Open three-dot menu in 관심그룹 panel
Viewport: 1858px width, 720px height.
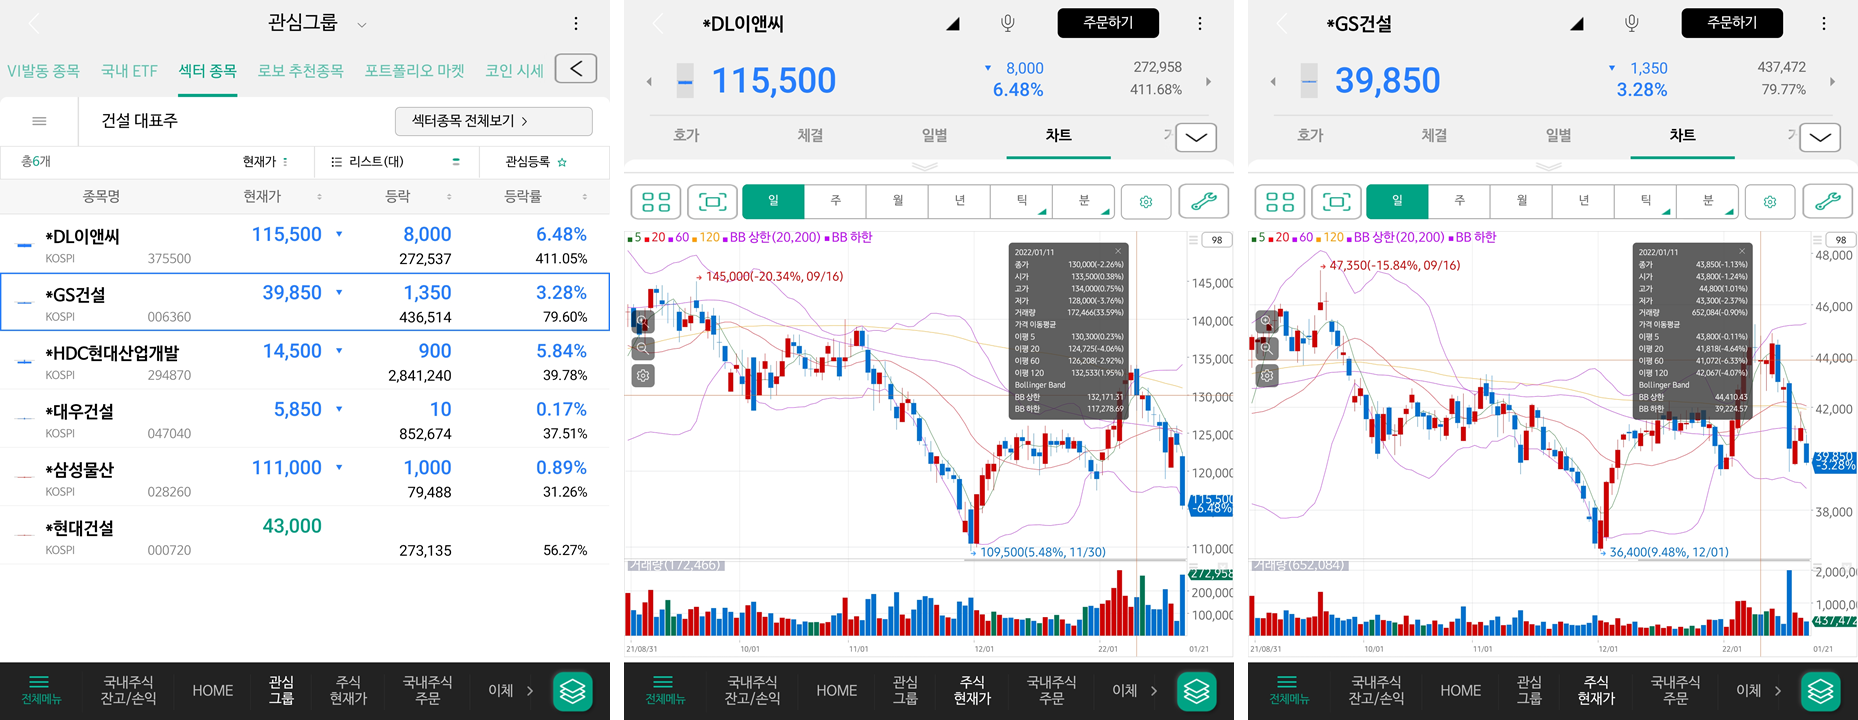pos(576,23)
